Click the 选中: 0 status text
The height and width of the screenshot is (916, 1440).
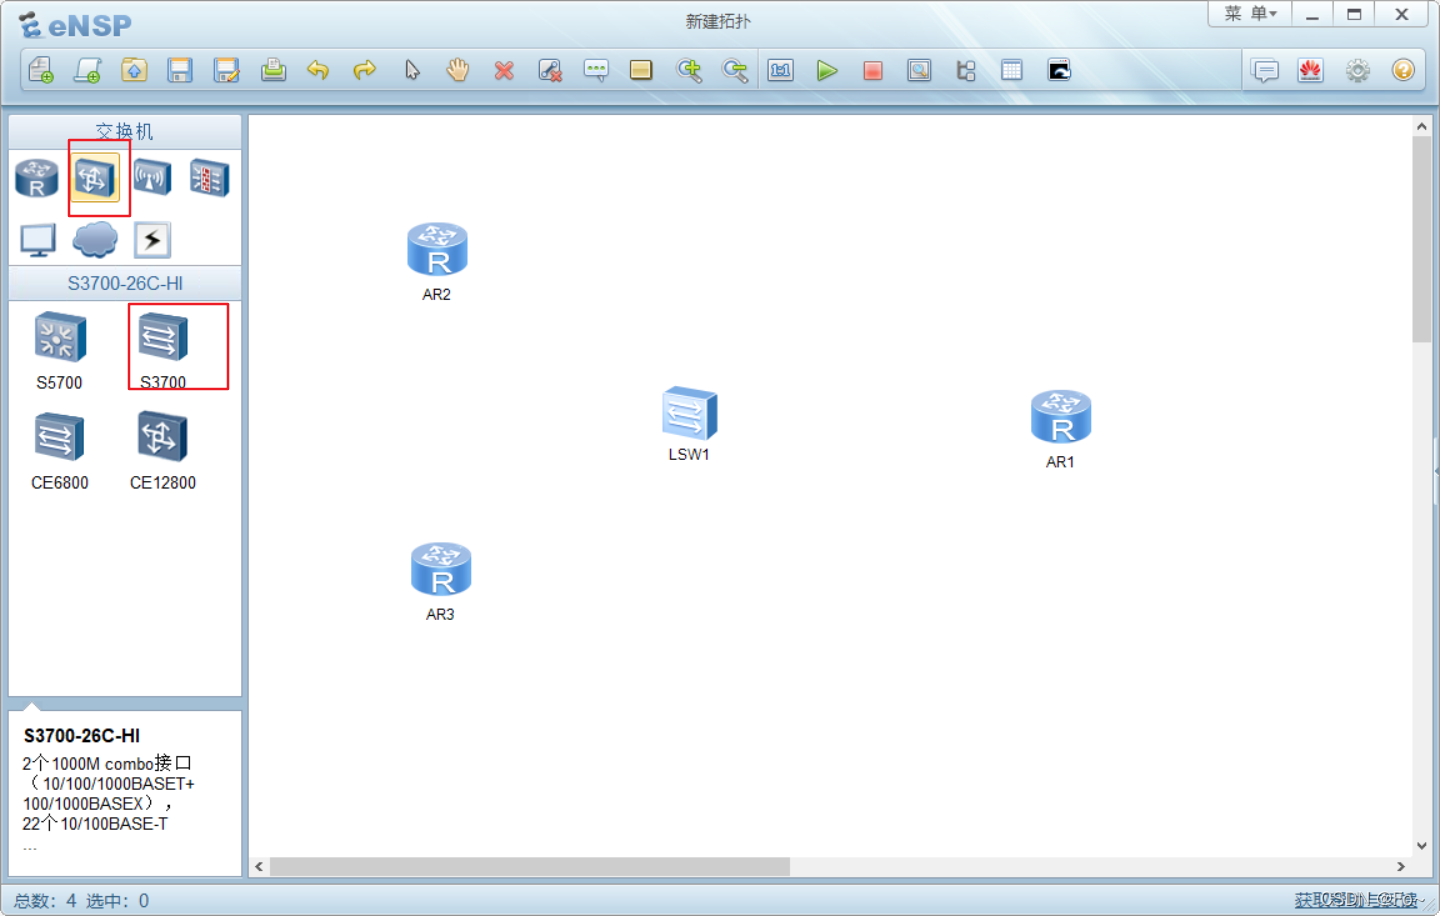[x=117, y=901]
